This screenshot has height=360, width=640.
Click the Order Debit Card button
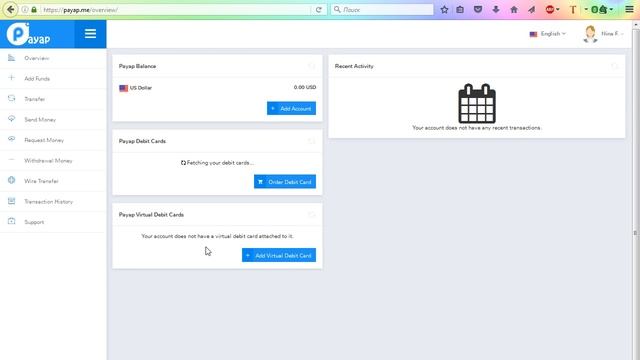tap(285, 182)
